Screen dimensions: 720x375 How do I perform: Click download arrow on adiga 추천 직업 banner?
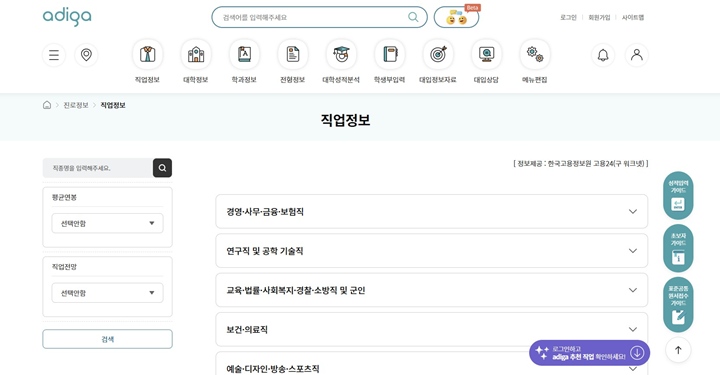(637, 353)
